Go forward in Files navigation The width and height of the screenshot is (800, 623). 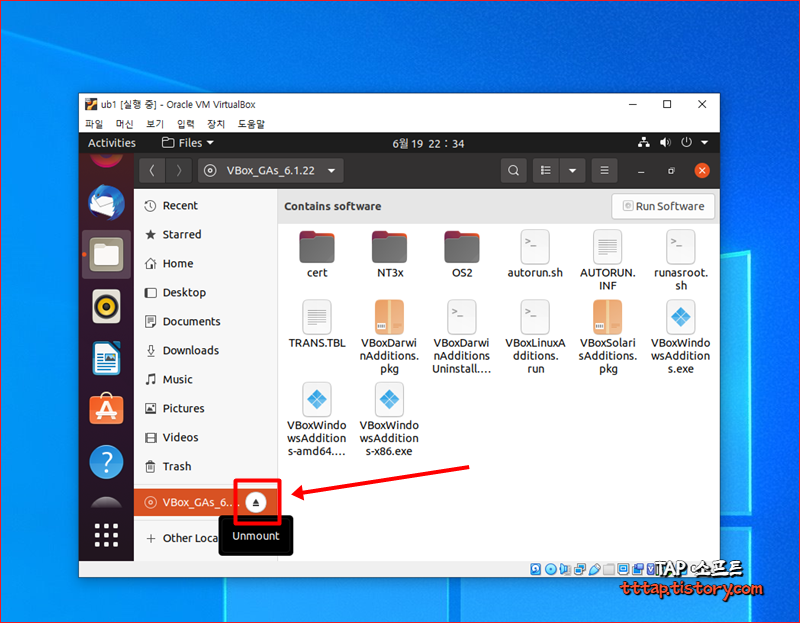(179, 170)
